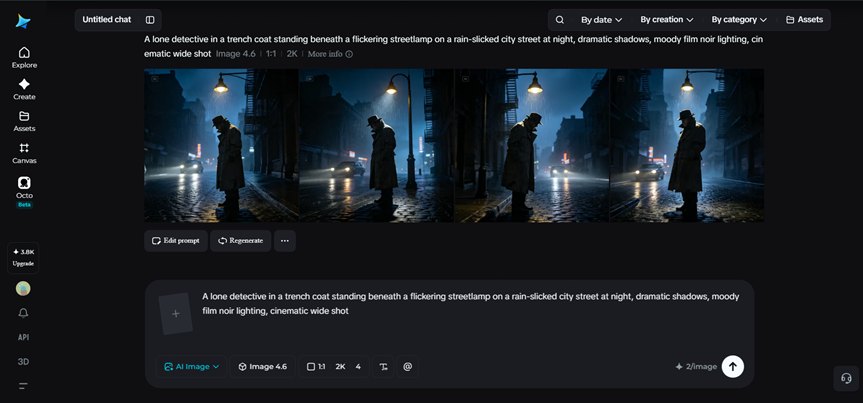Launch the Octo beta tool
863x403 pixels.
[x=24, y=192]
